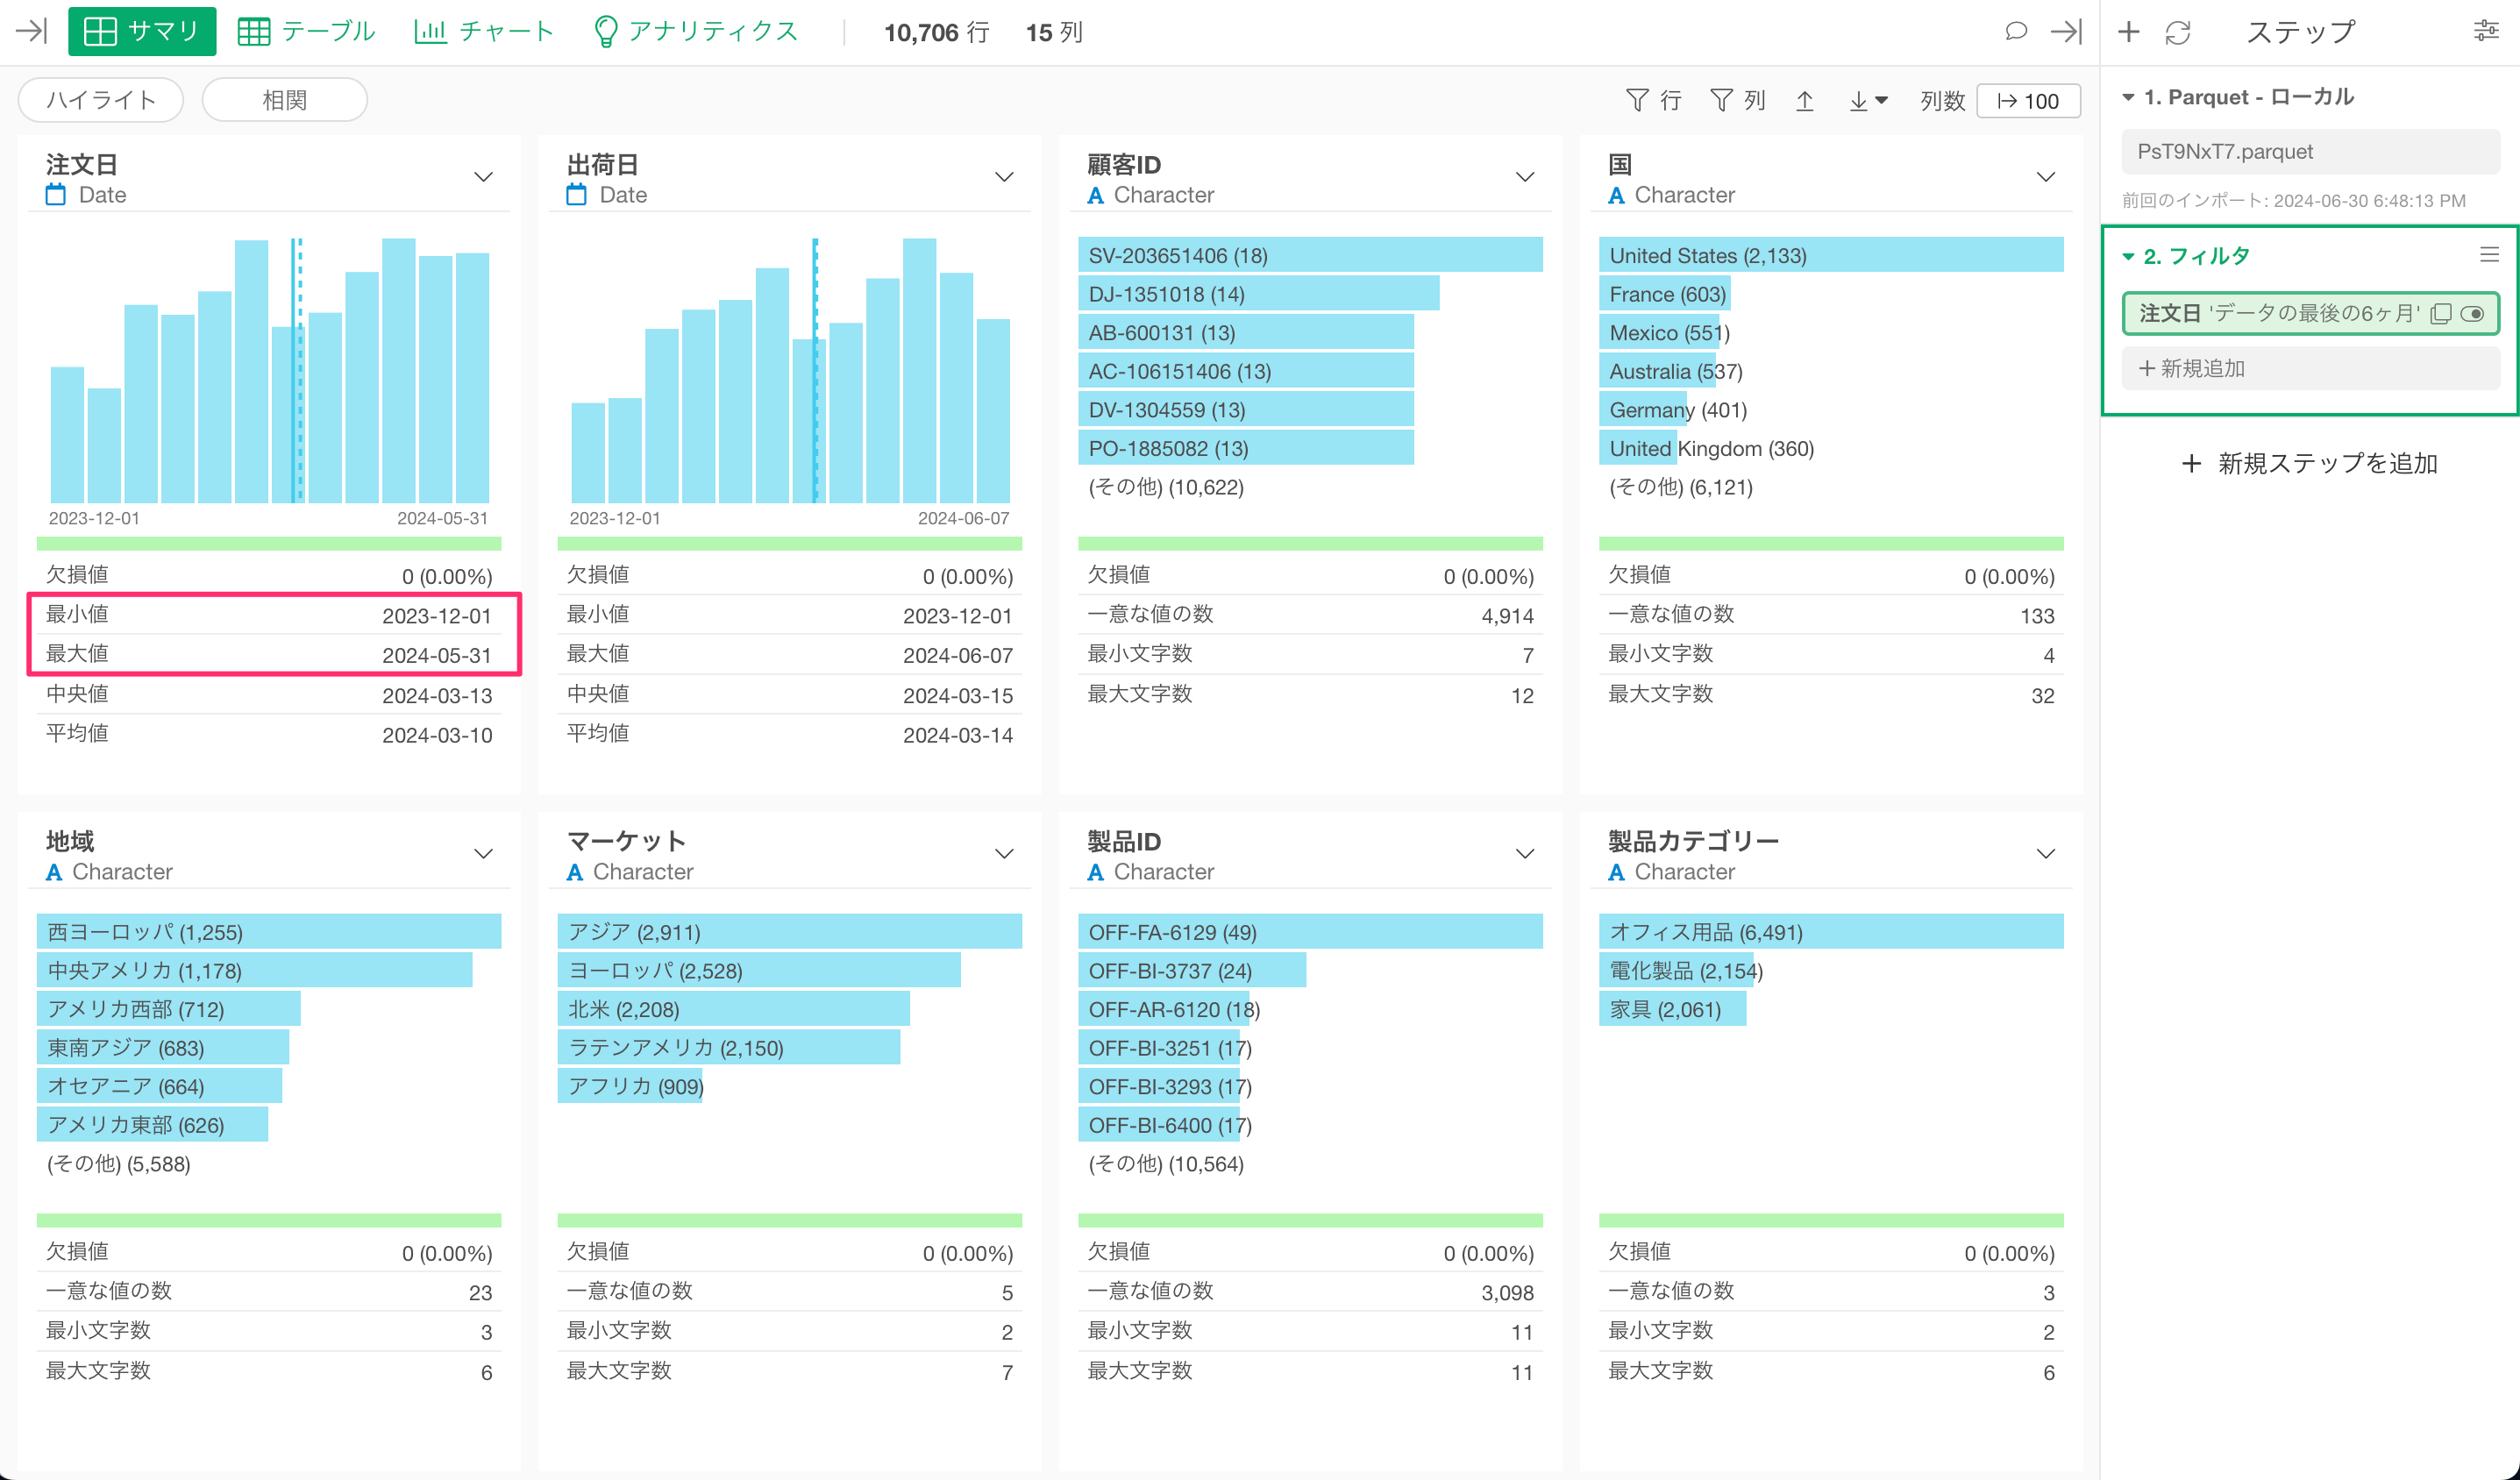Screen dimensions: 2520x1480
Task: Click the upload arrow icon
Action: [x=1805, y=100]
